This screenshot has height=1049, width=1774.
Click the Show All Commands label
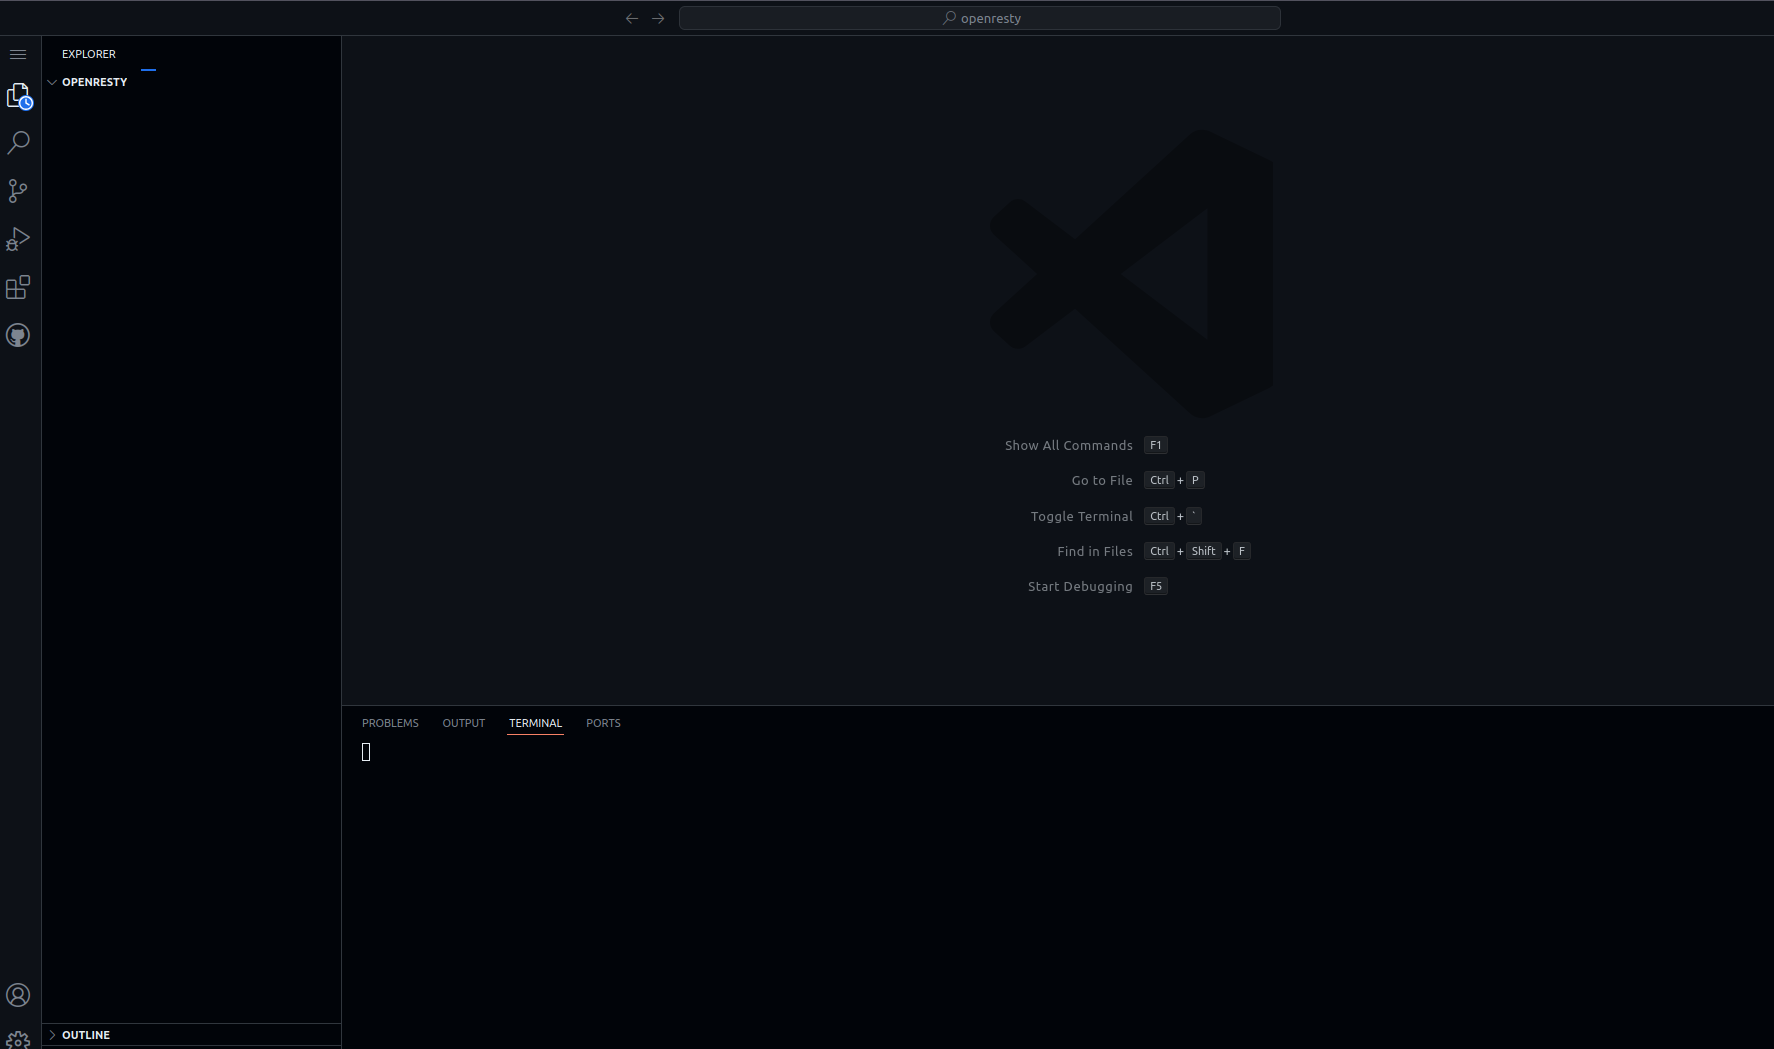(1069, 446)
